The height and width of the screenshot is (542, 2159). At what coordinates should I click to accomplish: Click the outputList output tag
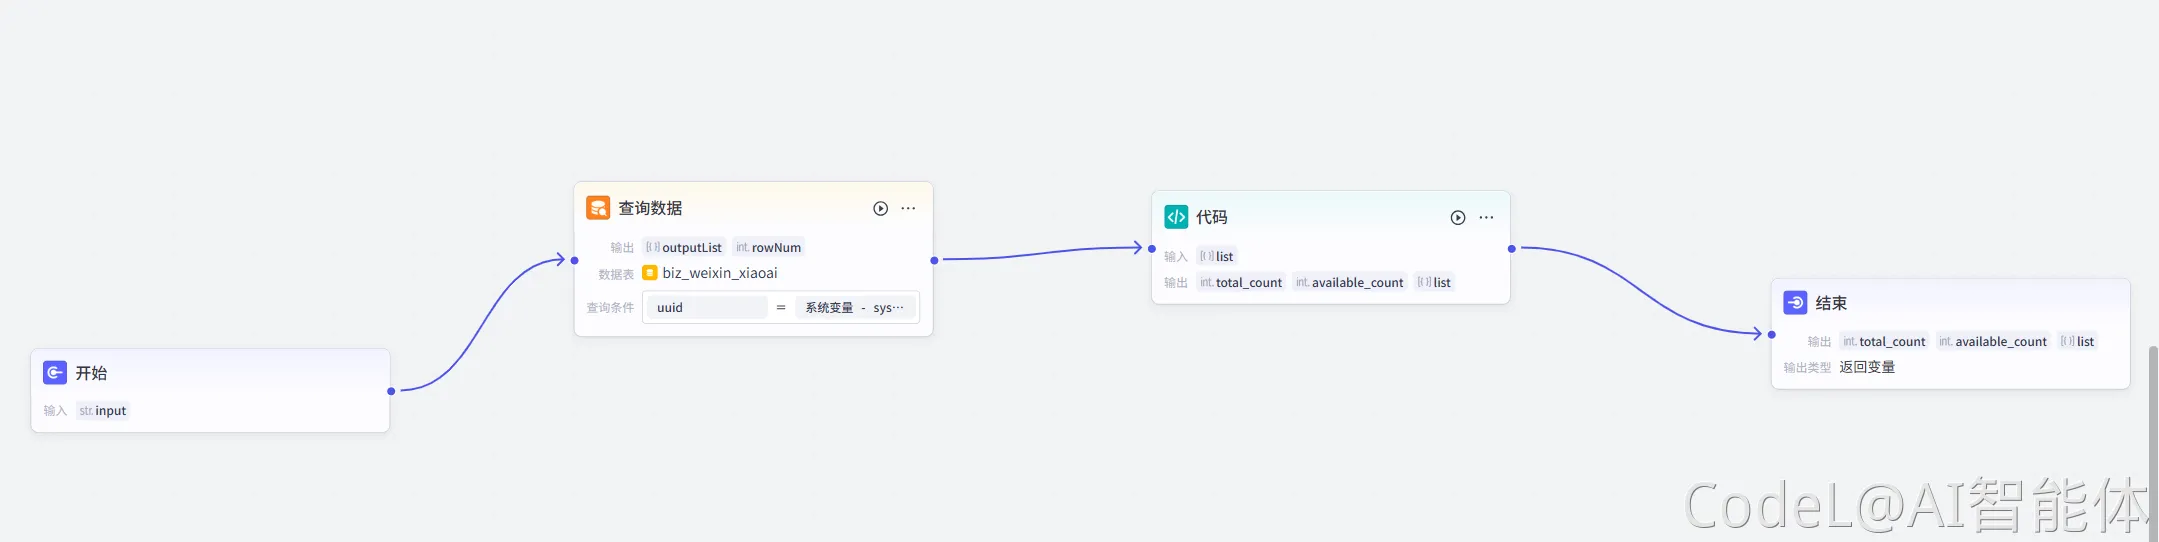point(684,248)
